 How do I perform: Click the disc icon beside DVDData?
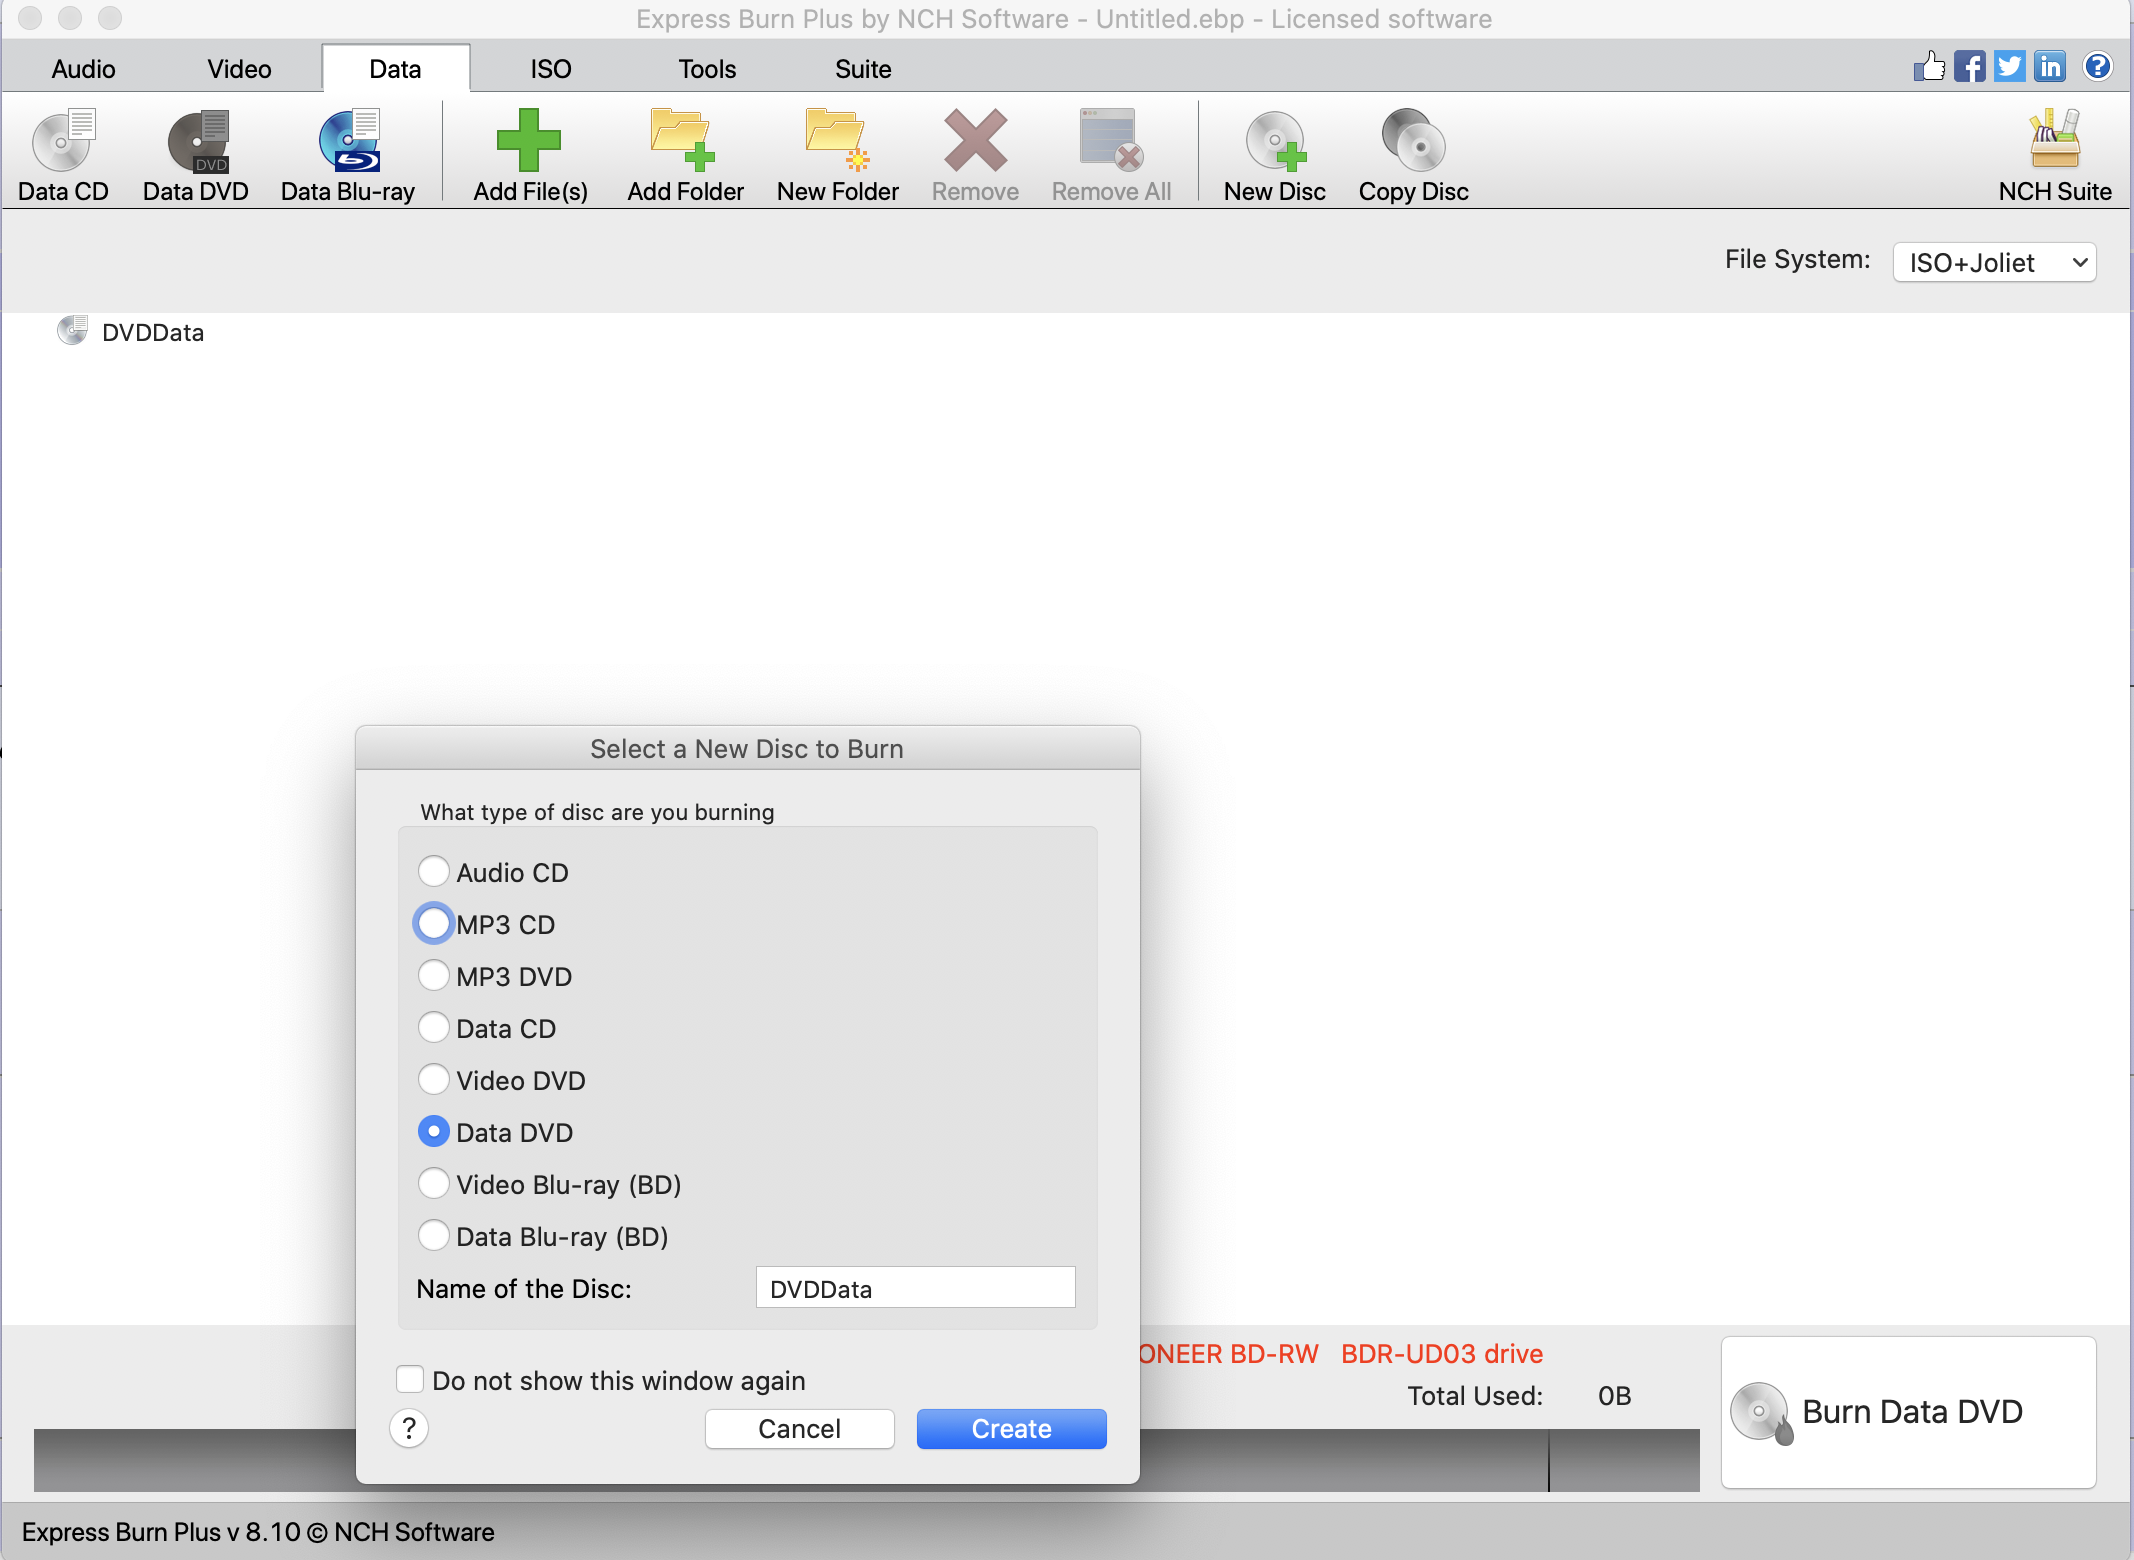(x=72, y=330)
